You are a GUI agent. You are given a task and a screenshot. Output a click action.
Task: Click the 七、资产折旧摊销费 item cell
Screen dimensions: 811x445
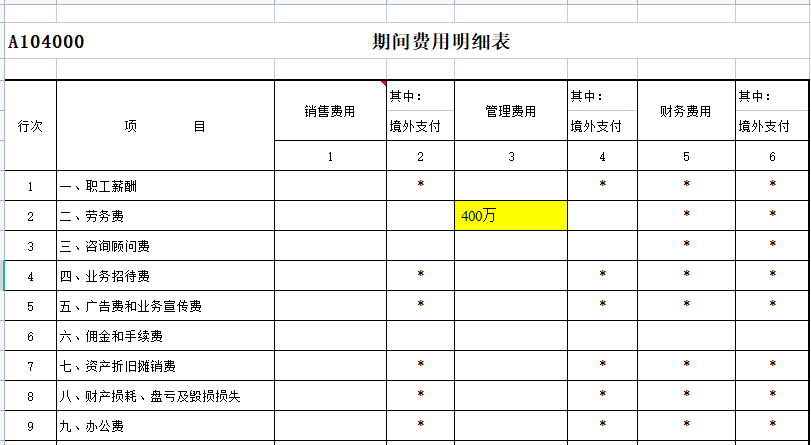pos(165,366)
